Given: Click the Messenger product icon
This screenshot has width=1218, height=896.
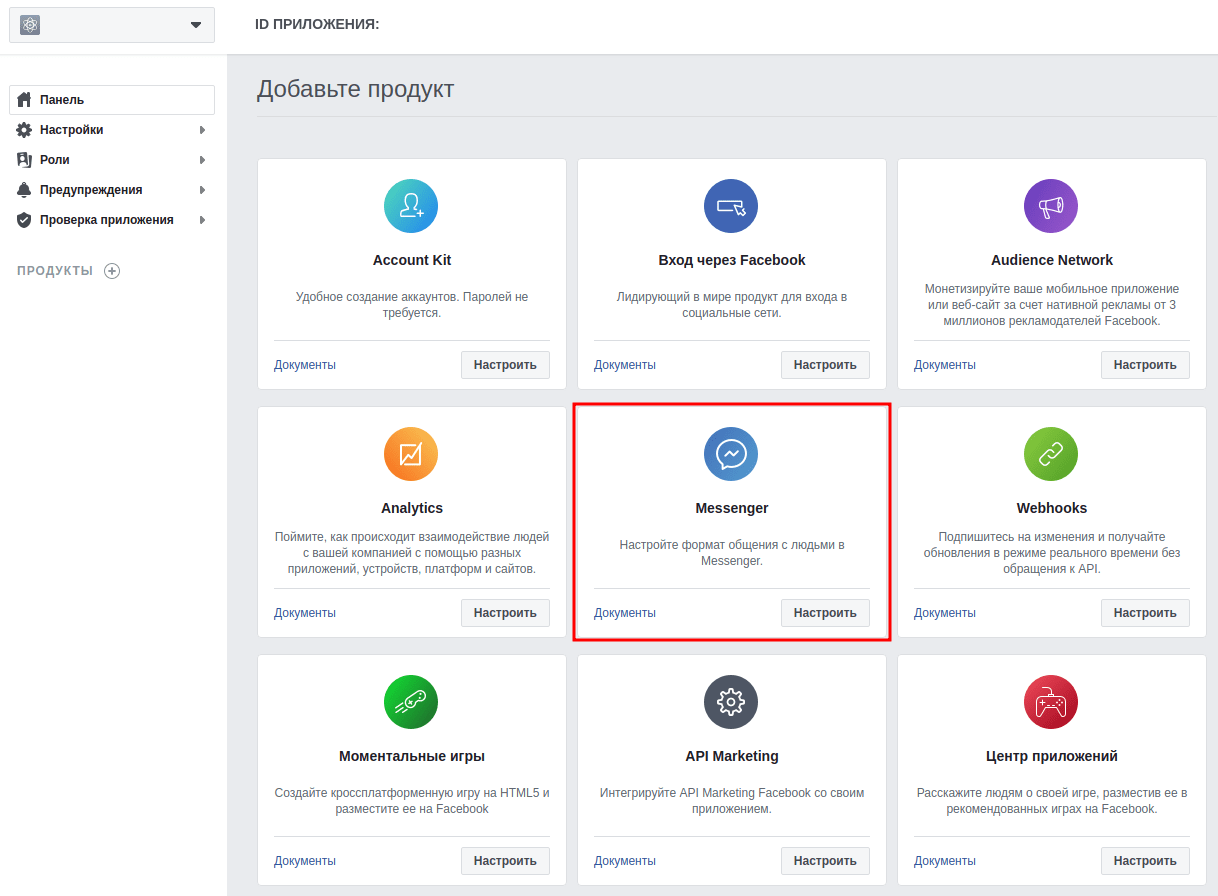Looking at the screenshot, I should (x=731, y=453).
